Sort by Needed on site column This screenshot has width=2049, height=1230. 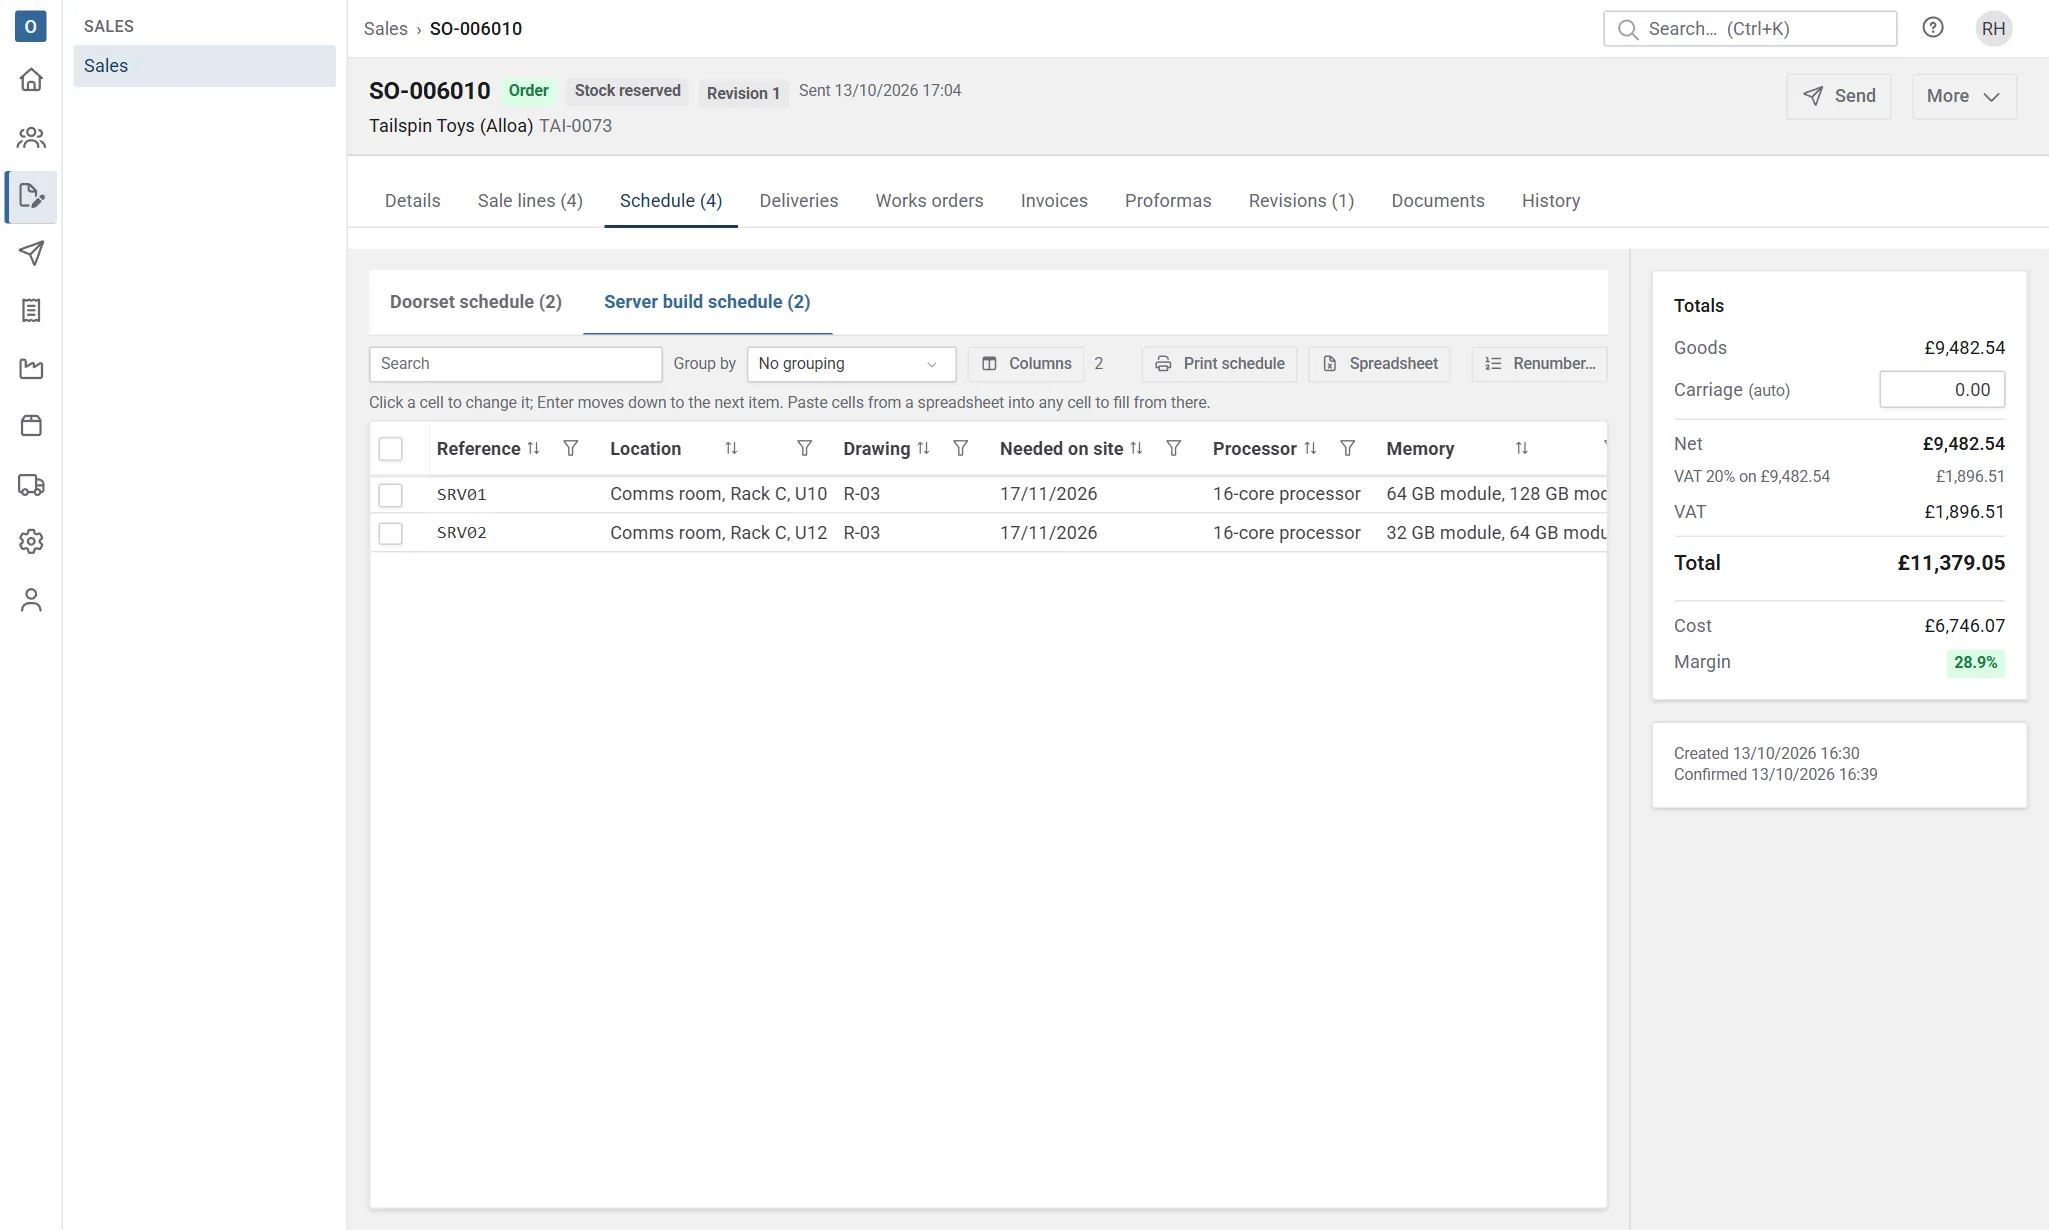pyautogui.click(x=1136, y=448)
